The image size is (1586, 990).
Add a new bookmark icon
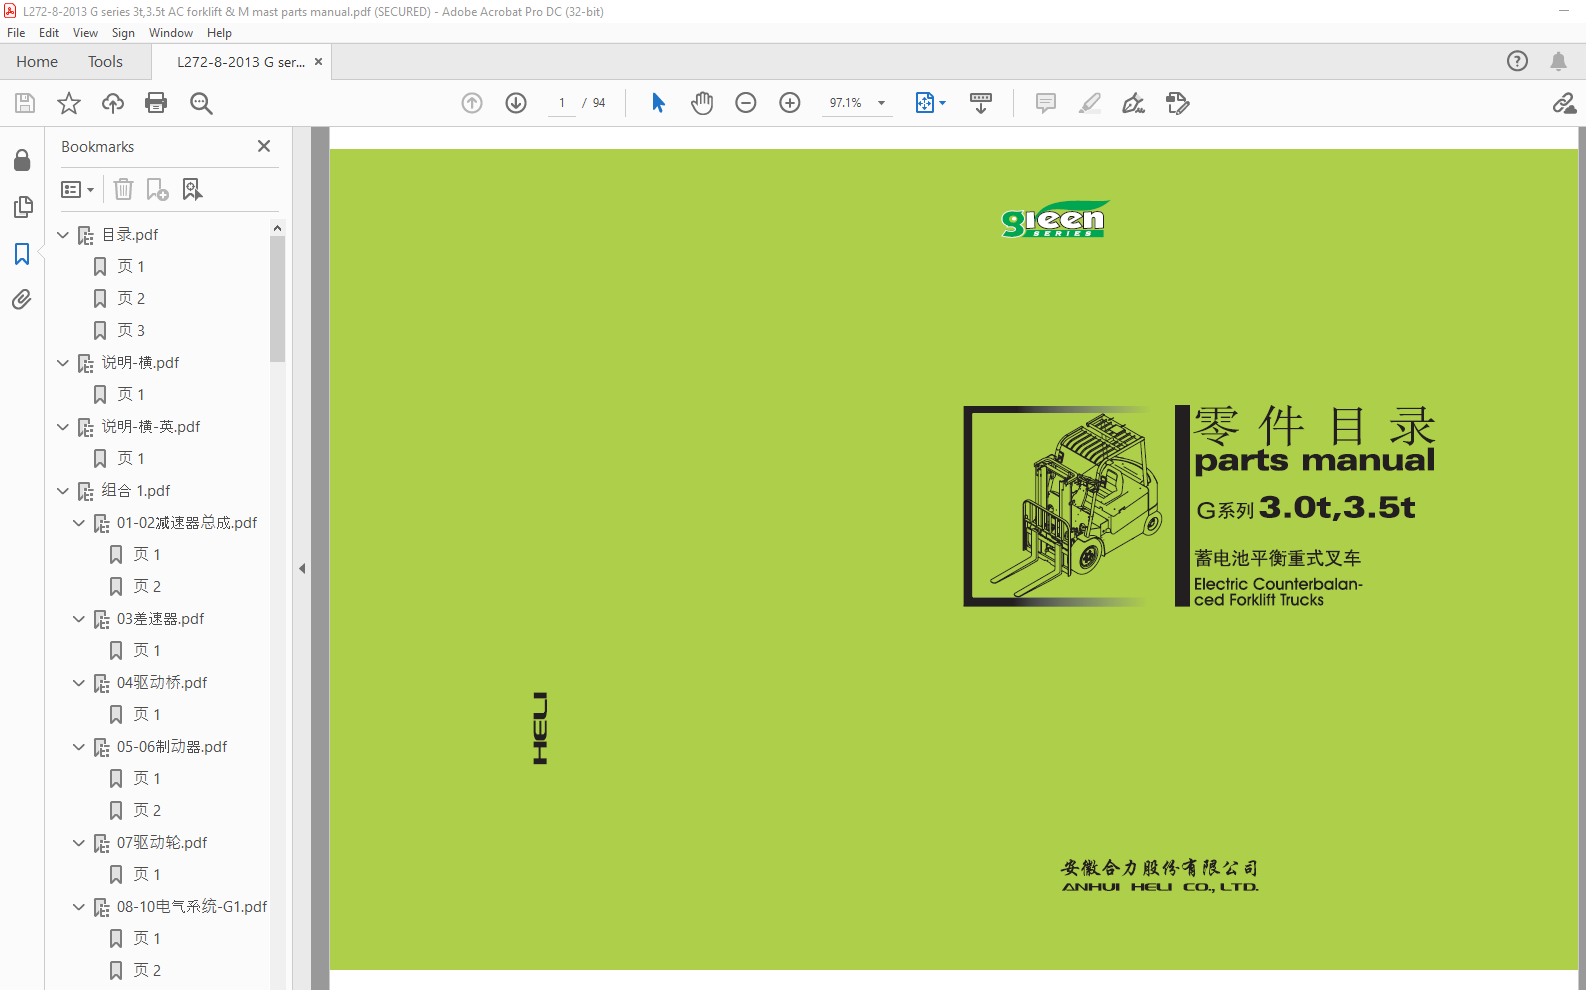click(x=157, y=189)
